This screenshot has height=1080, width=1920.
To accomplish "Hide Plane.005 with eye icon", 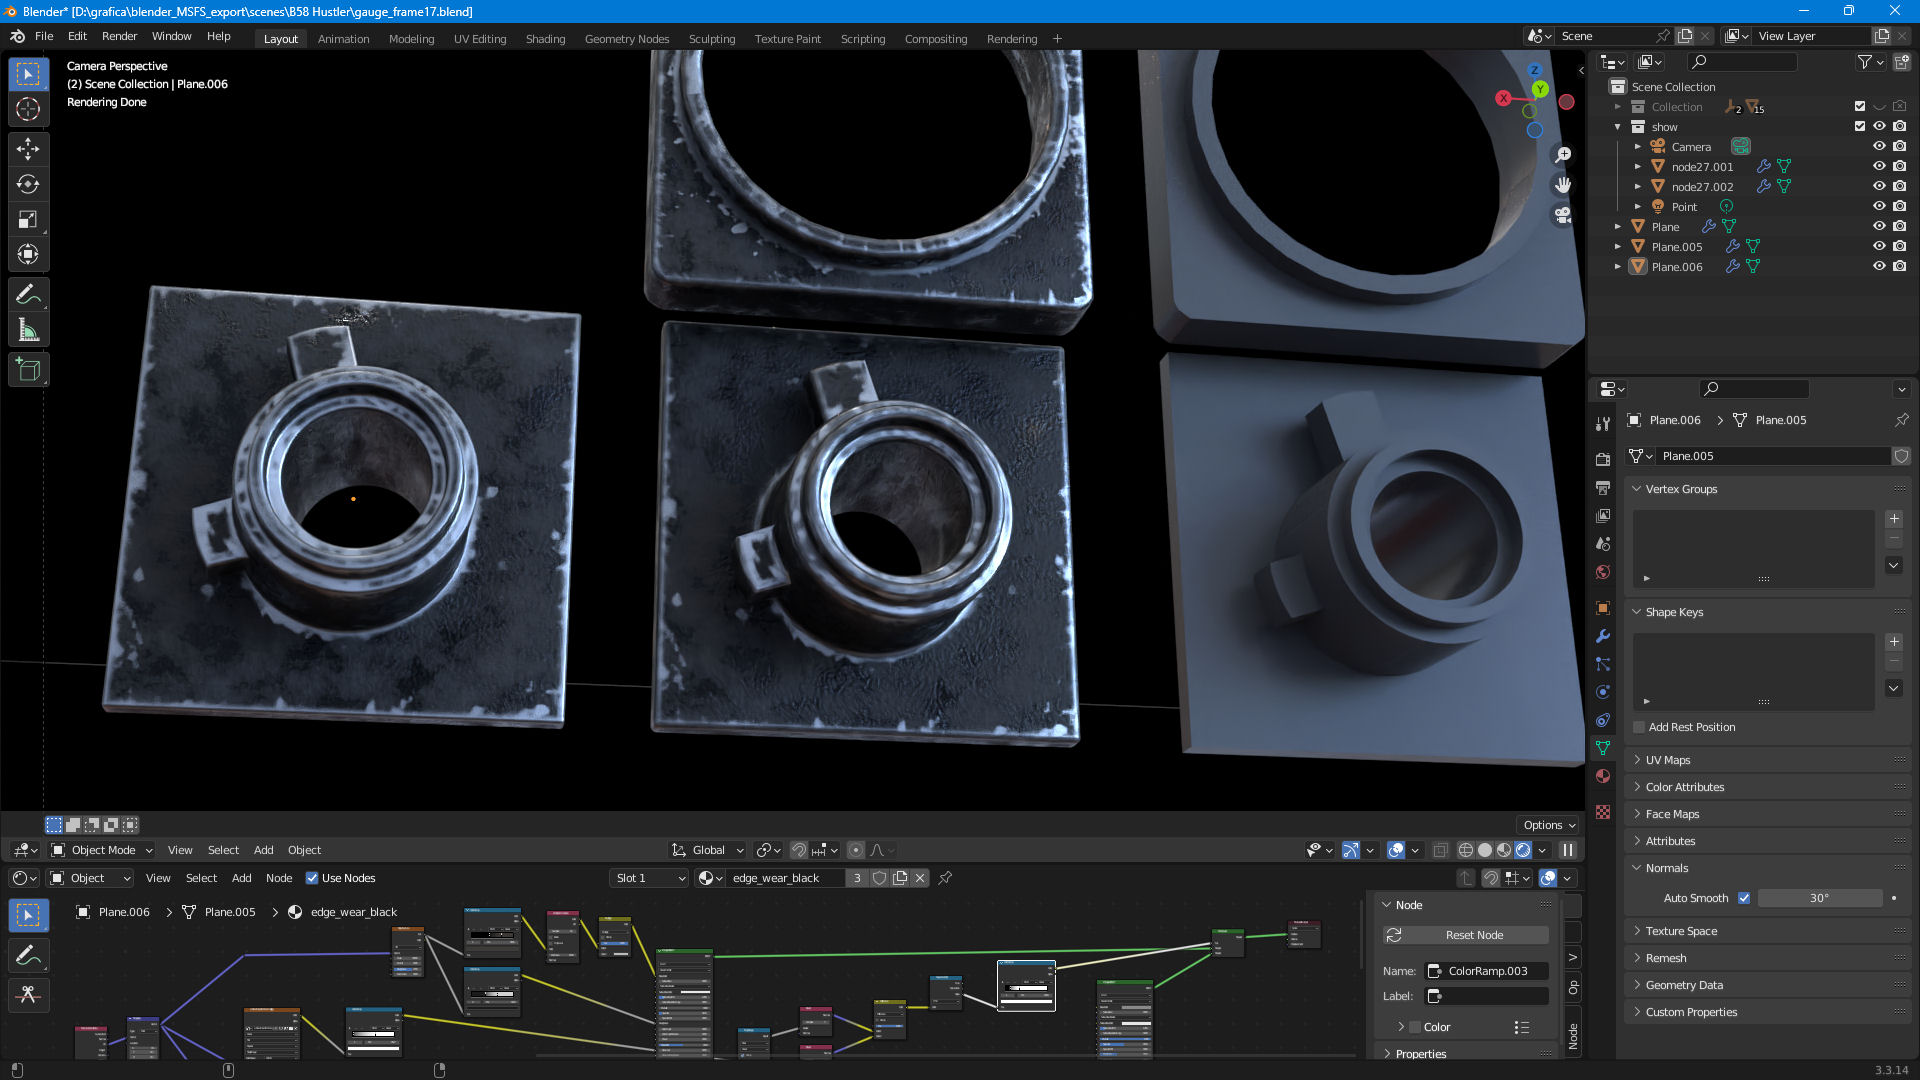I will coord(1879,246).
